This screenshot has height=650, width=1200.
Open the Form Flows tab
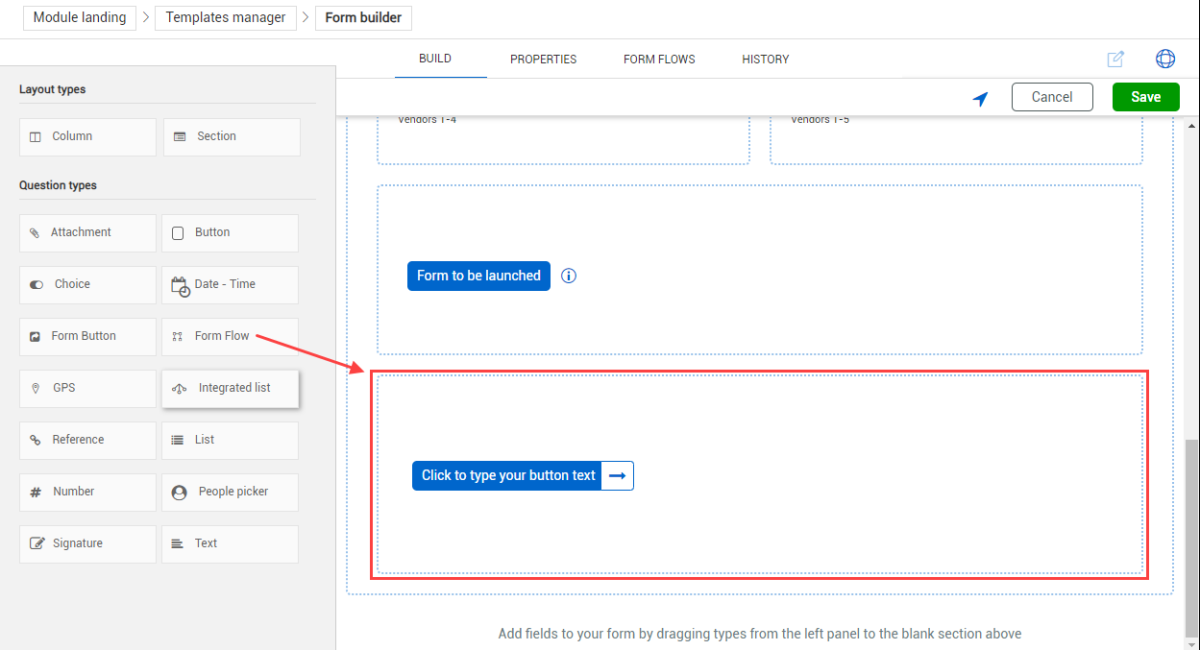pos(659,59)
